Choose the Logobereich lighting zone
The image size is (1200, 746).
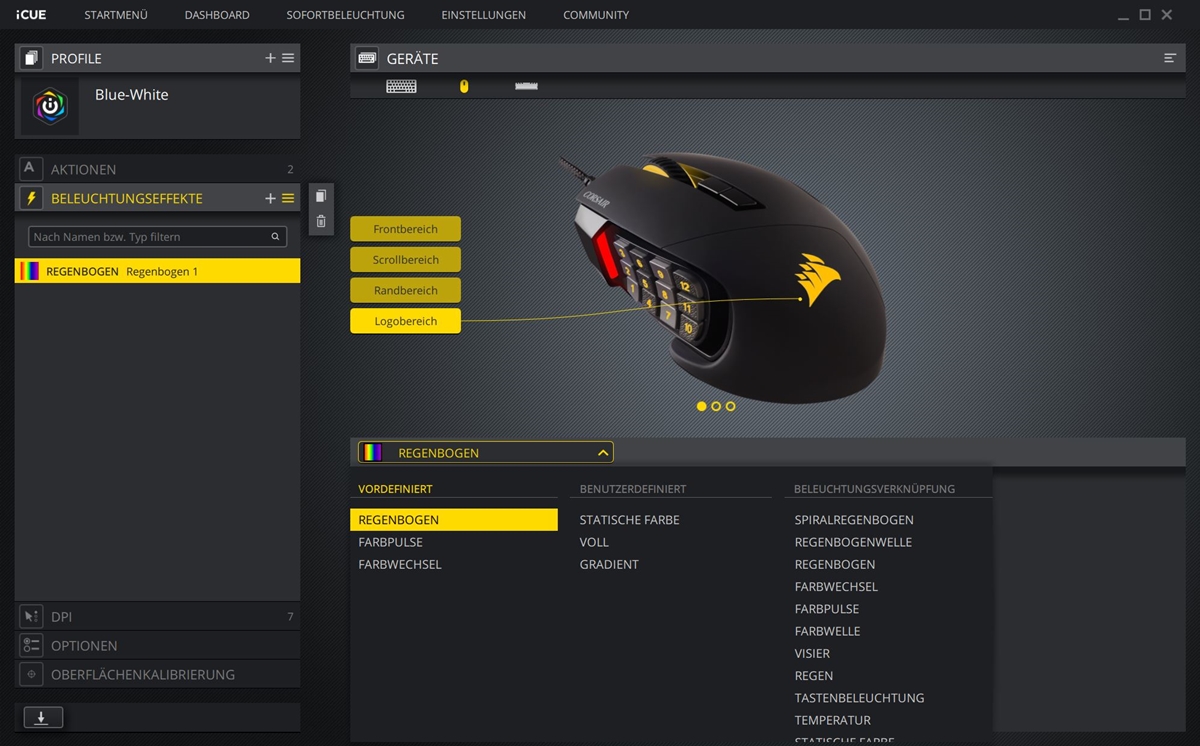tap(405, 321)
